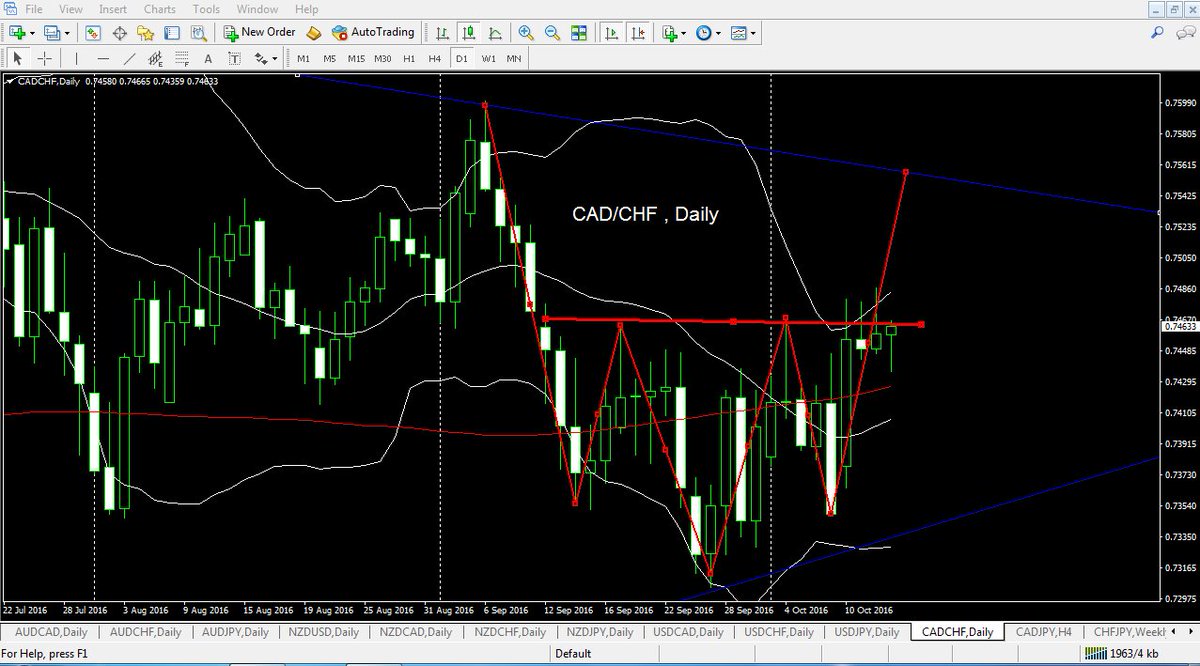Image resolution: width=1200 pixels, height=666 pixels.
Task: Draw a horizontal line
Action: (x=103, y=59)
